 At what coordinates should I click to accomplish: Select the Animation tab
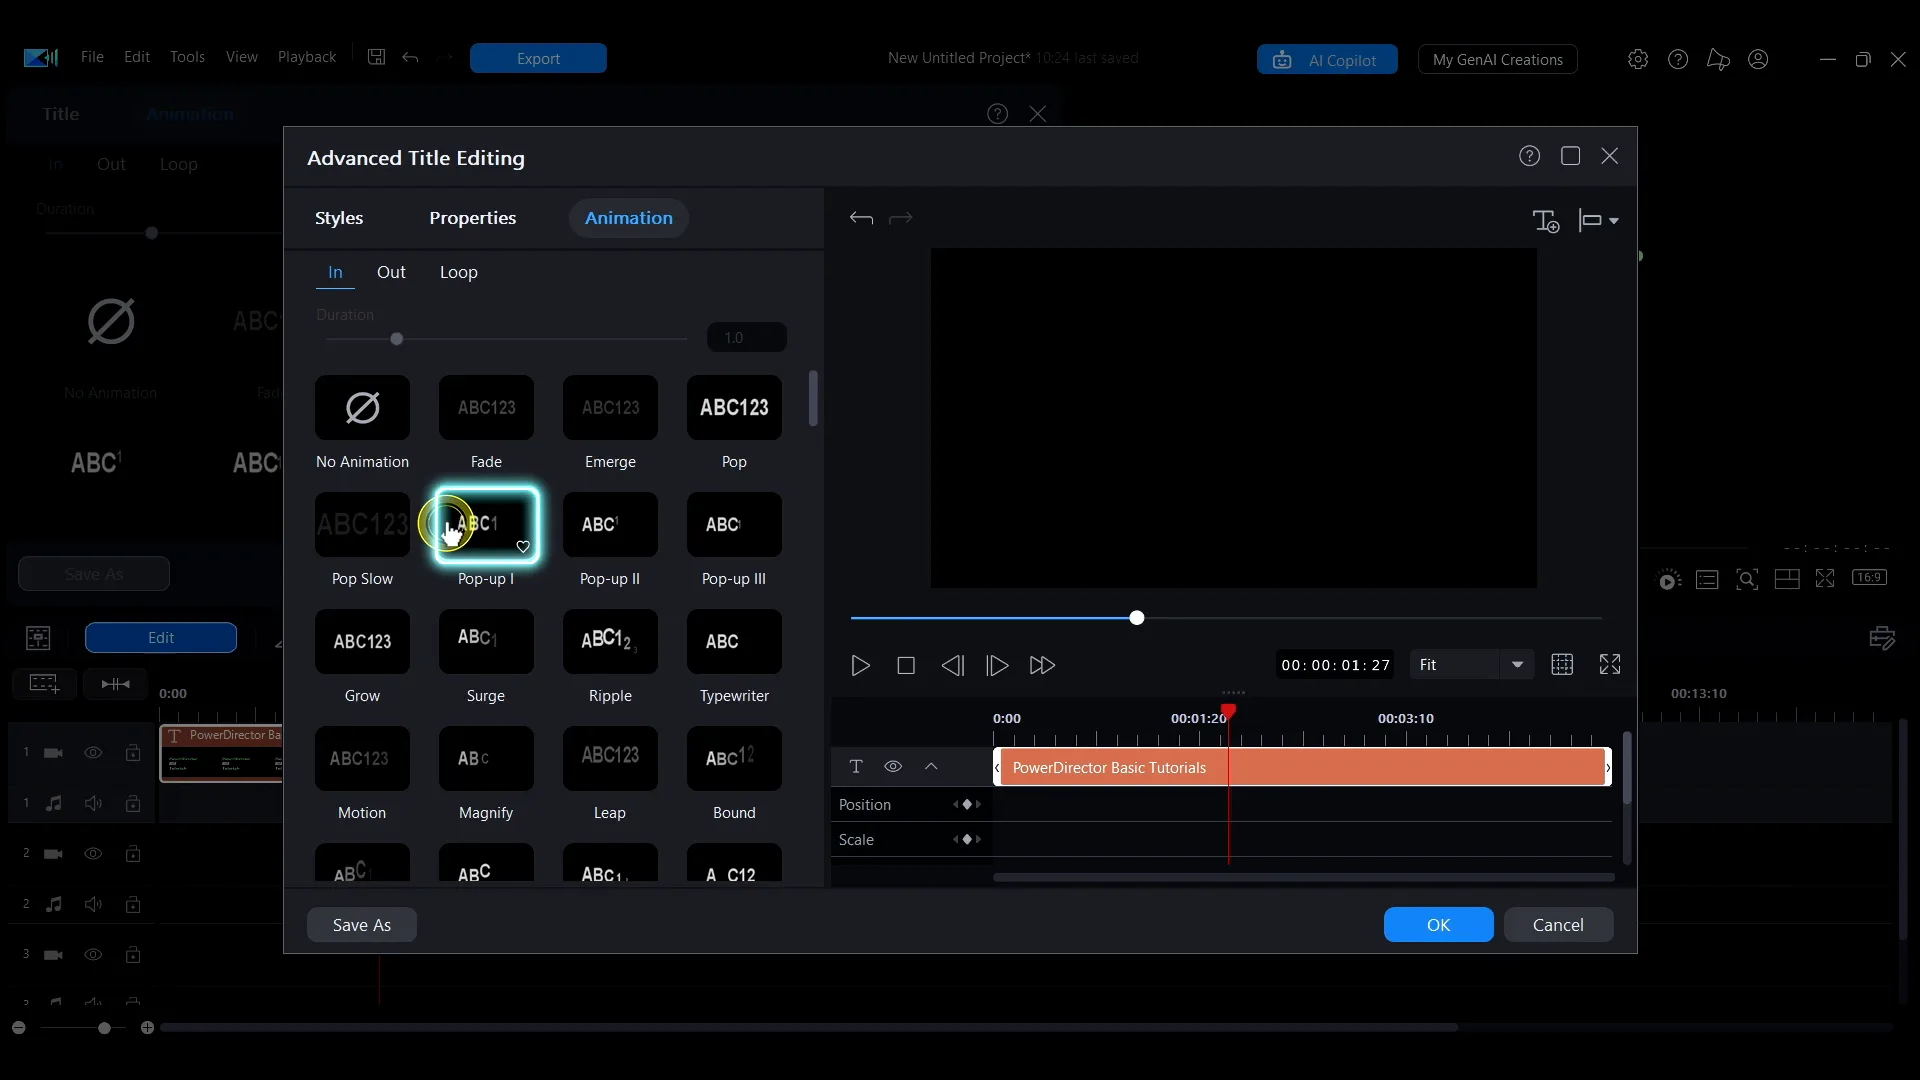pyautogui.click(x=629, y=218)
